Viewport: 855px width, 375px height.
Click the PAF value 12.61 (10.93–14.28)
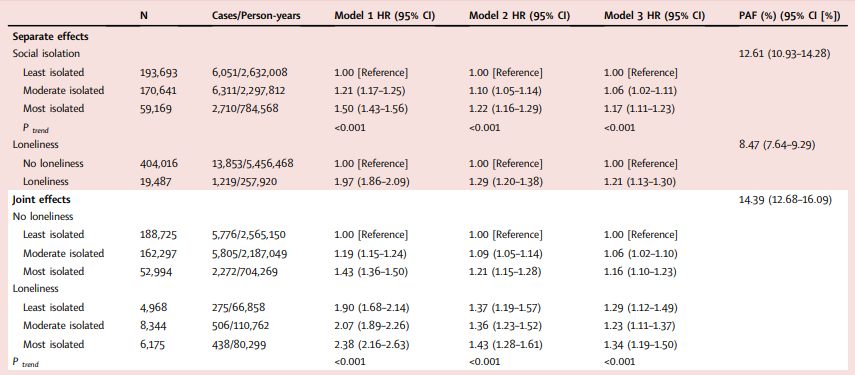tap(784, 53)
